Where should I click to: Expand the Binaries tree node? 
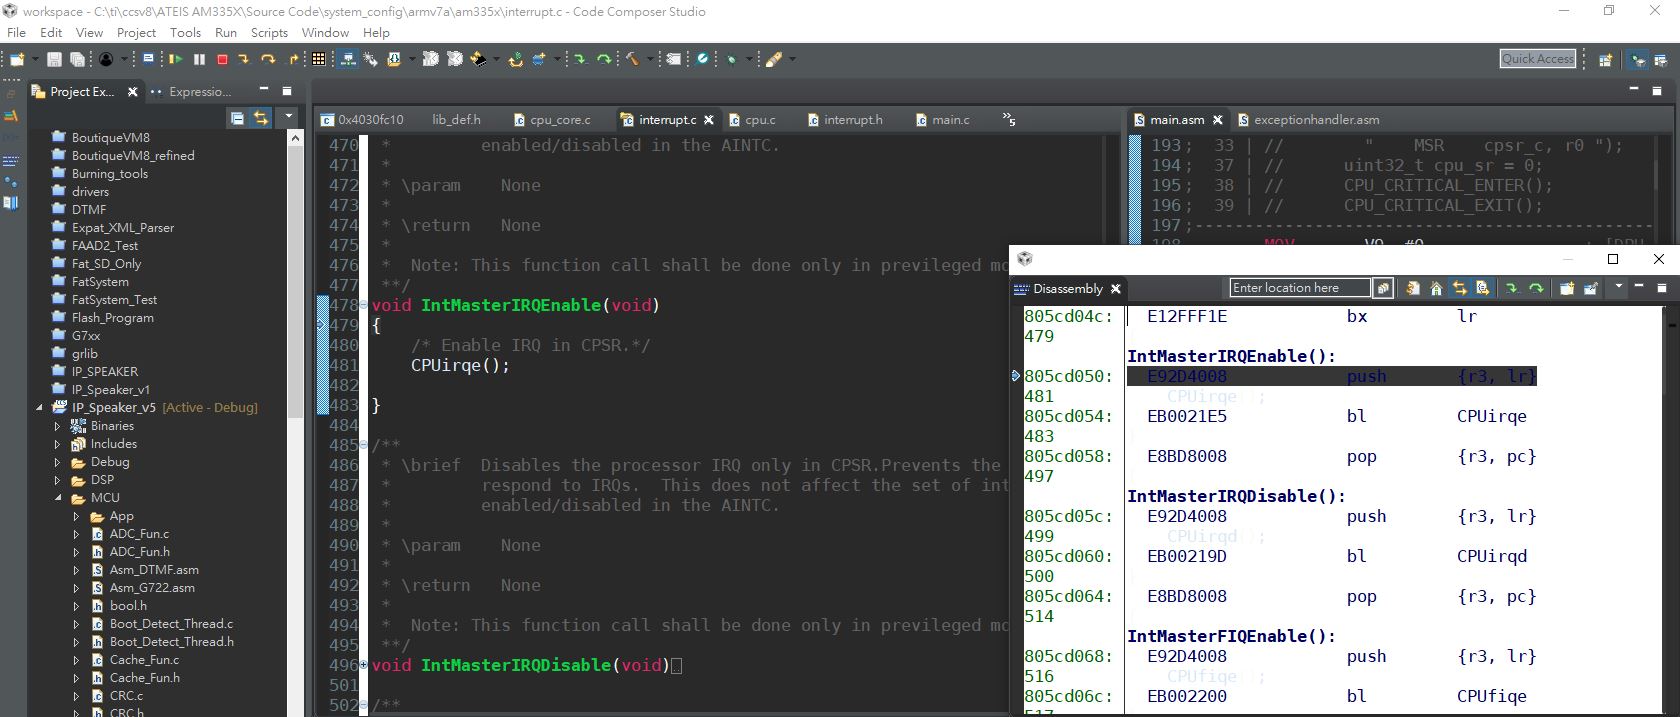pos(57,426)
